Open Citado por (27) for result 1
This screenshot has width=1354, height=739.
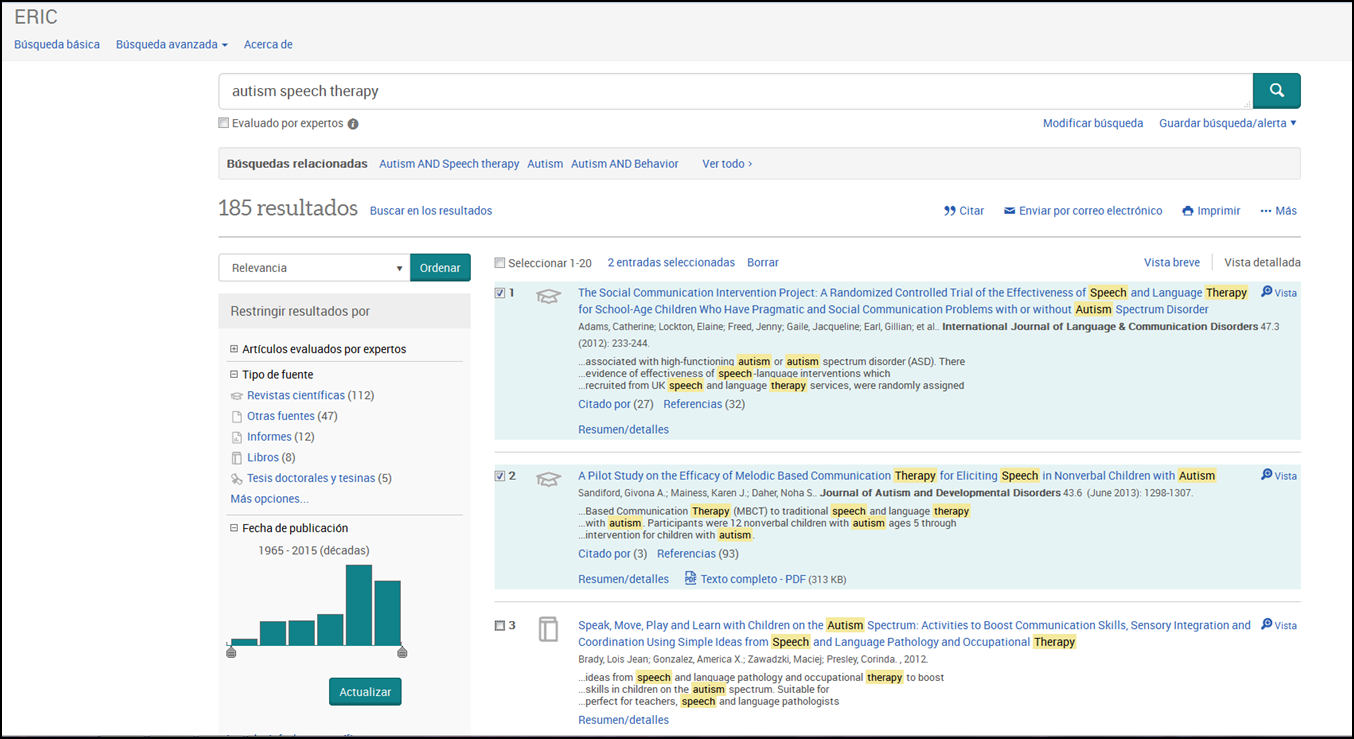(x=616, y=404)
